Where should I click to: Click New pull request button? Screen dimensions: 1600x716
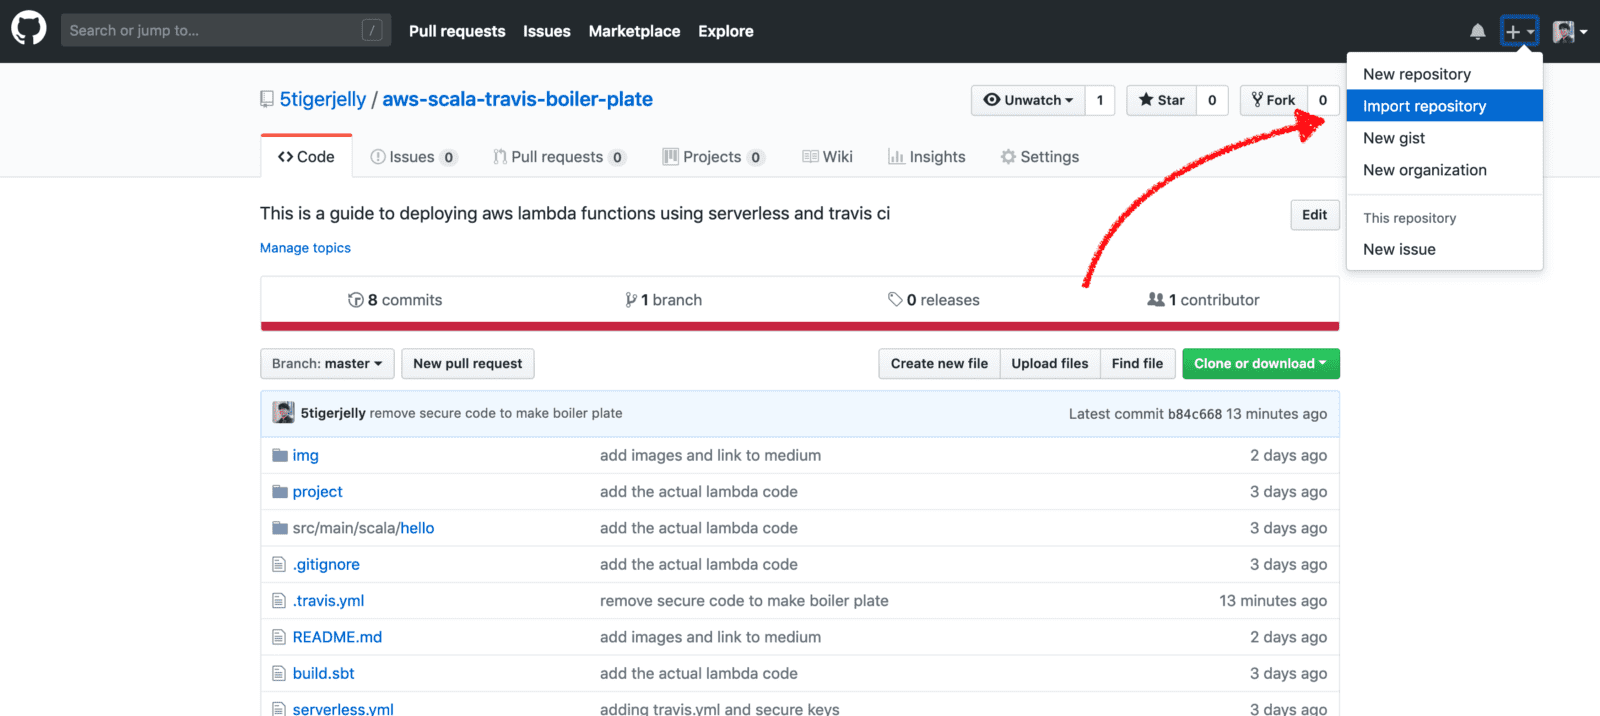coord(468,364)
